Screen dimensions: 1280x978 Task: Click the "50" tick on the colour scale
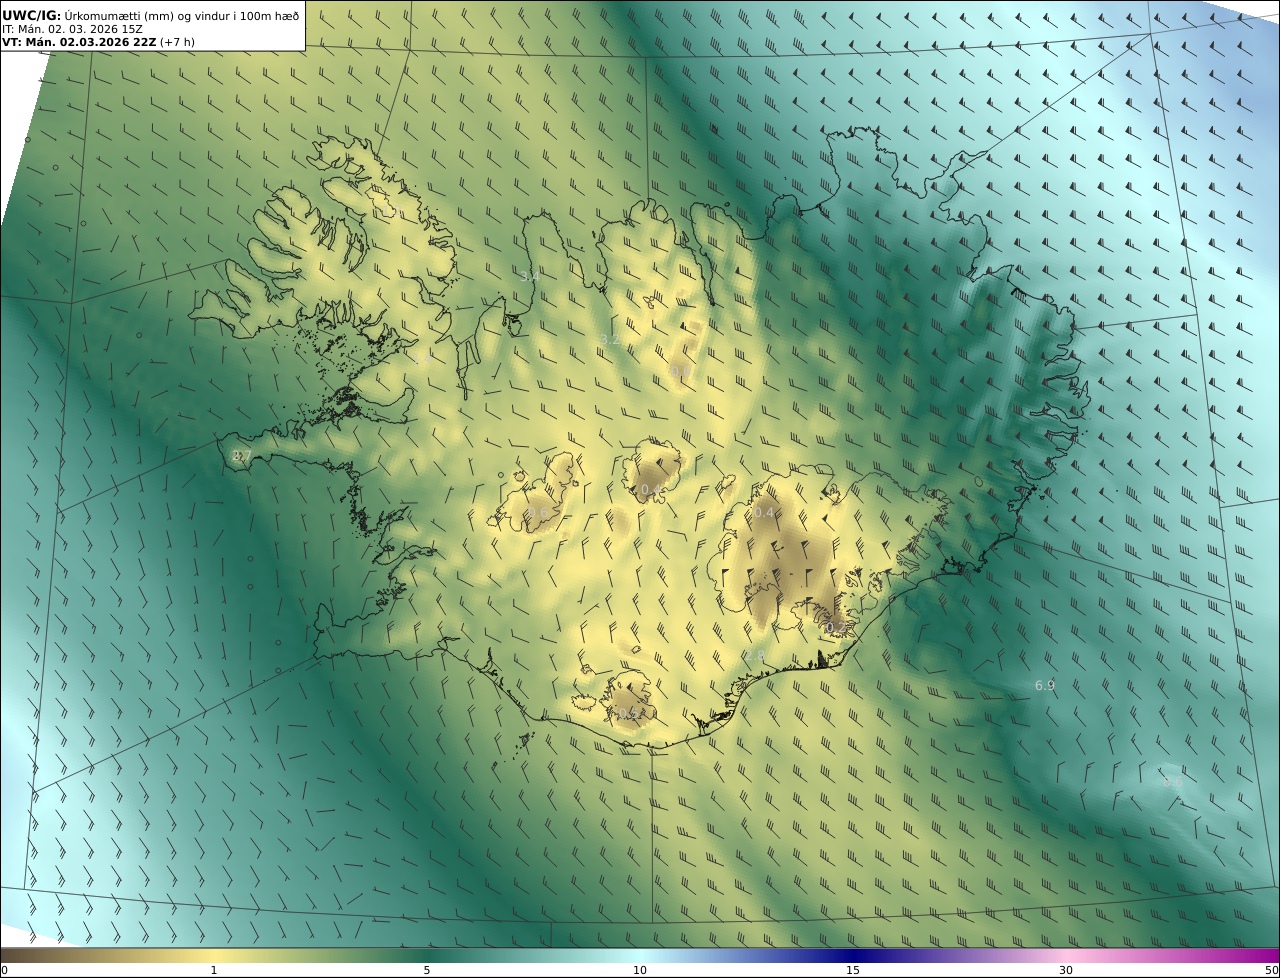[1272, 970]
